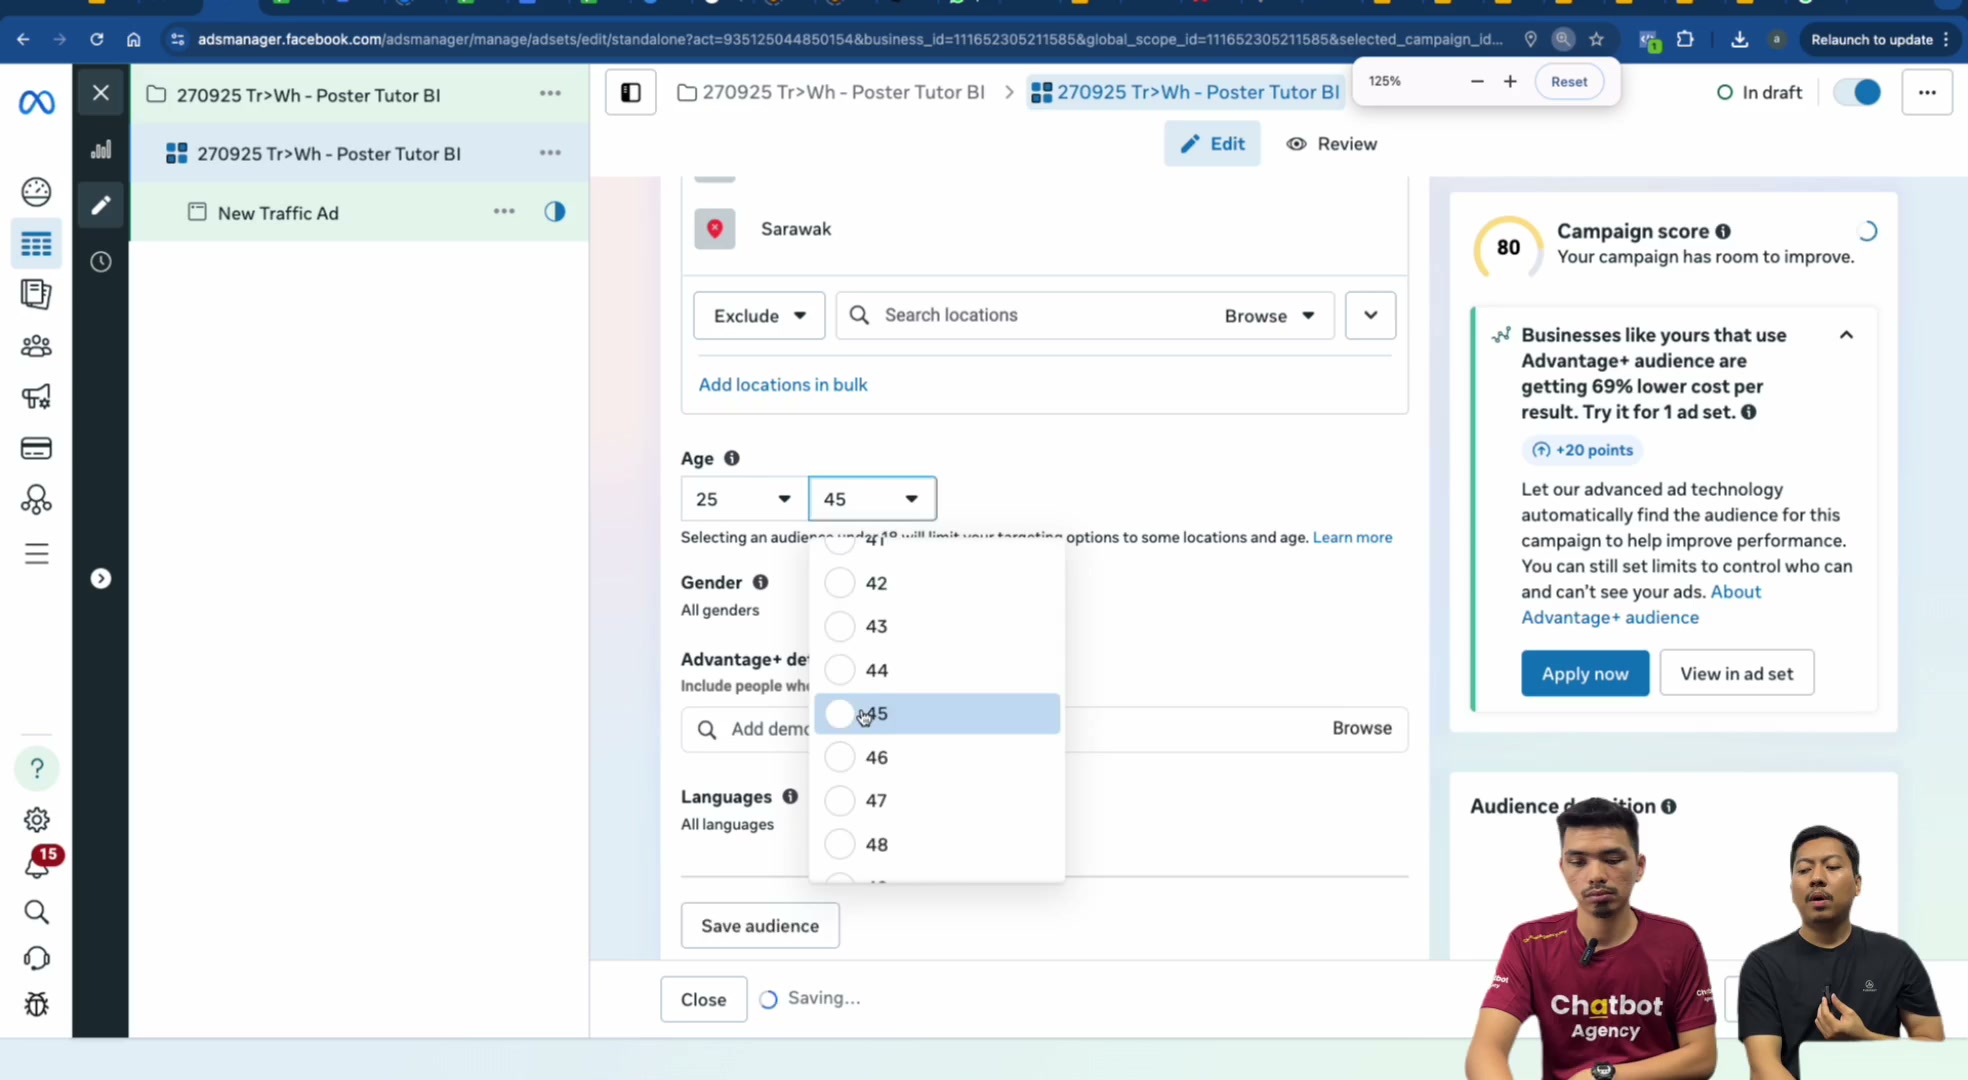The width and height of the screenshot is (1968, 1080).
Task: Click the search magnifier in sidebar
Action: click(x=37, y=912)
